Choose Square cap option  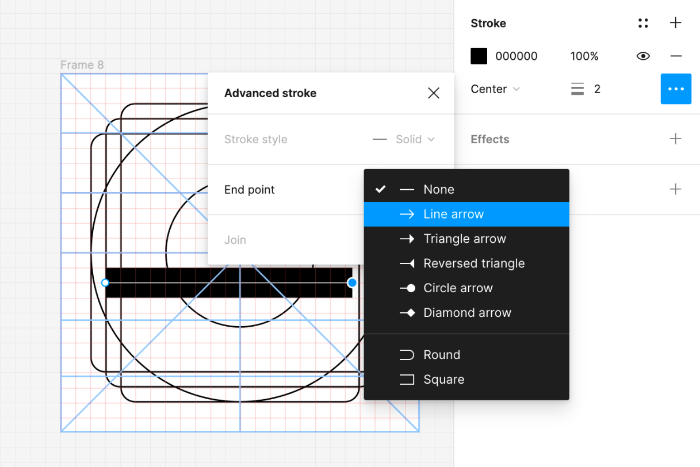[467, 379]
